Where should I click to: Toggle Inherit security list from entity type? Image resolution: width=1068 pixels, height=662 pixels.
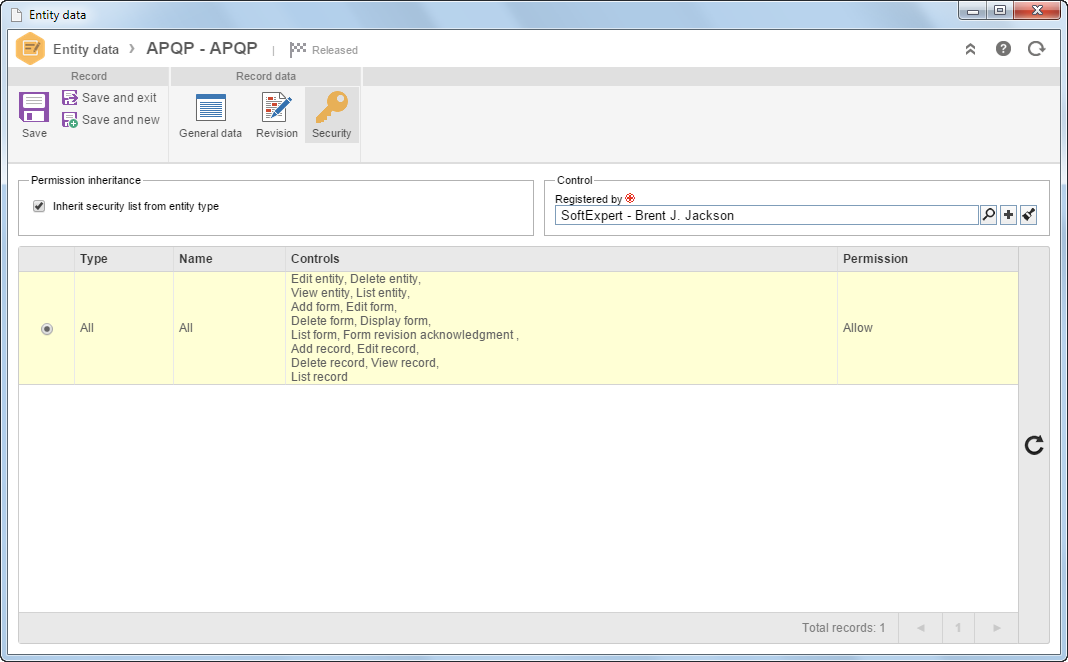[39, 206]
